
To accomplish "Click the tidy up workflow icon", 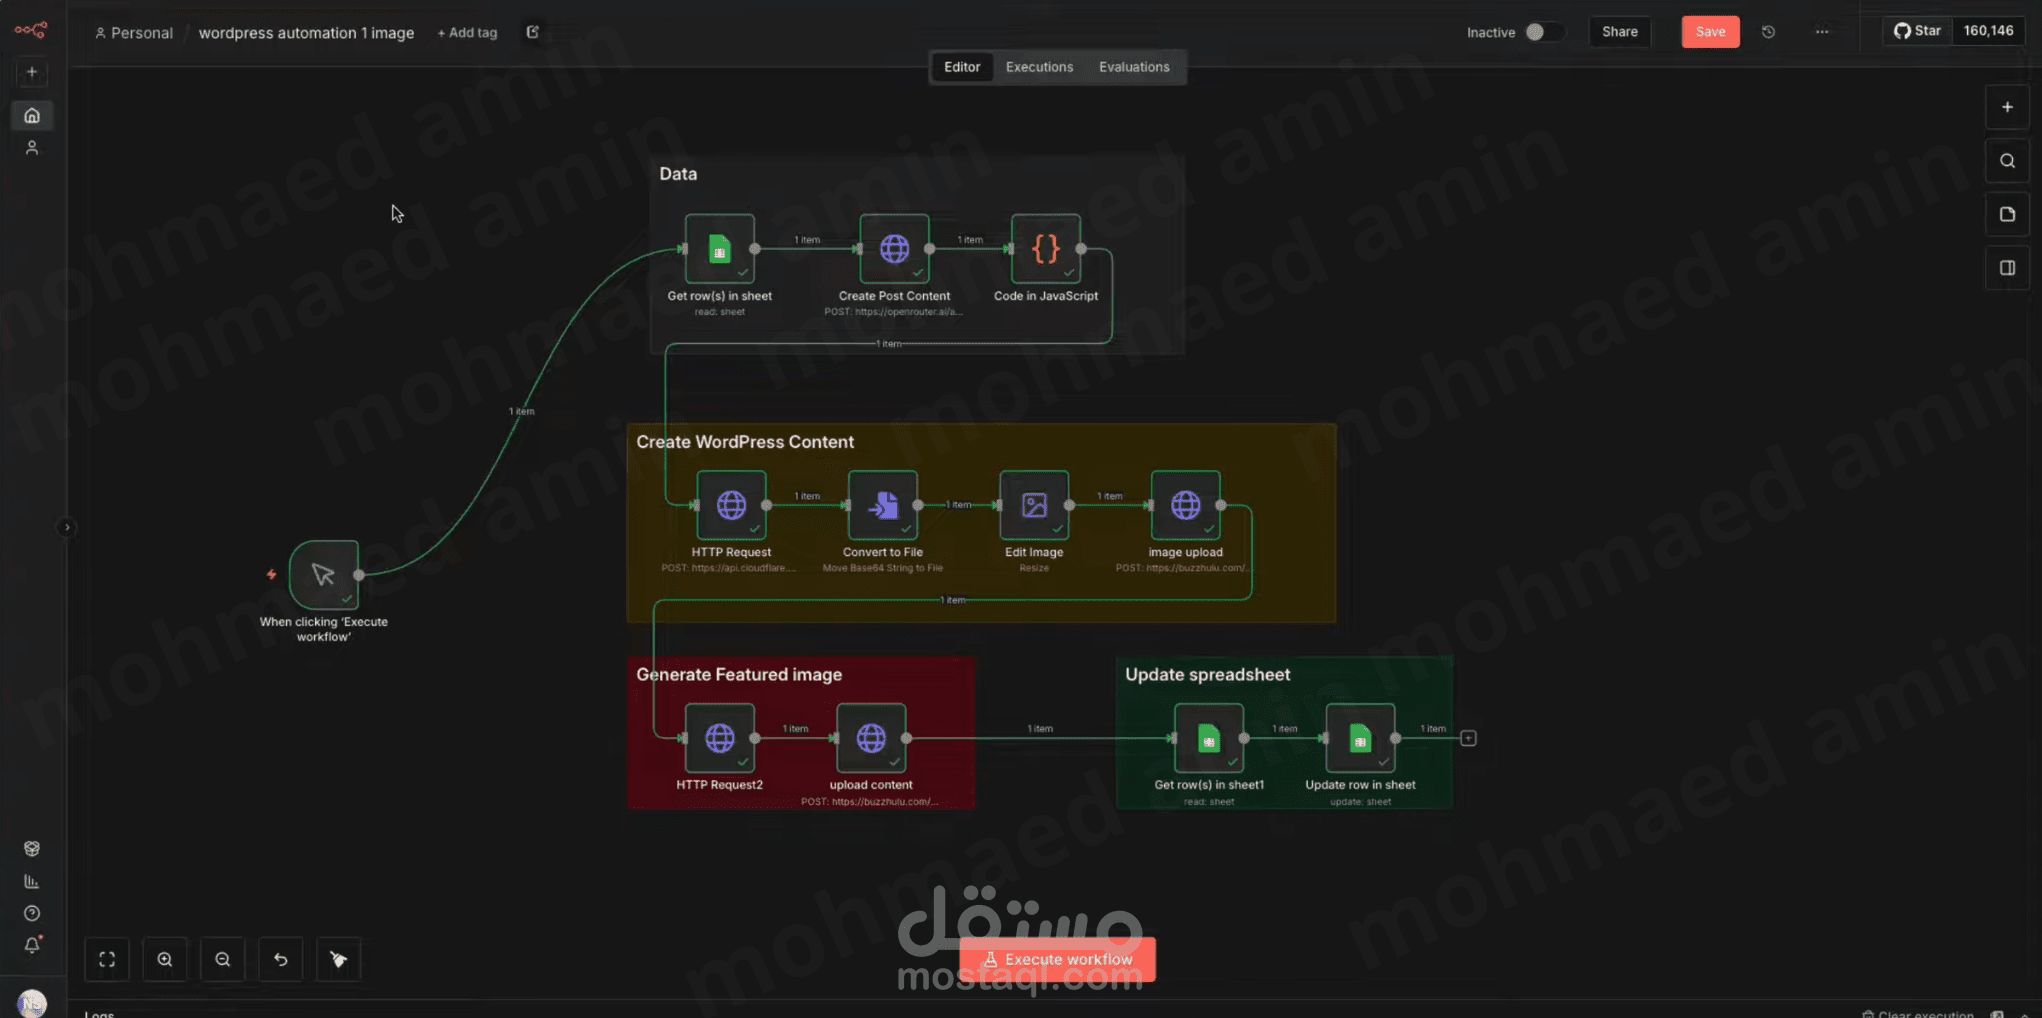I will pyautogui.click(x=339, y=960).
